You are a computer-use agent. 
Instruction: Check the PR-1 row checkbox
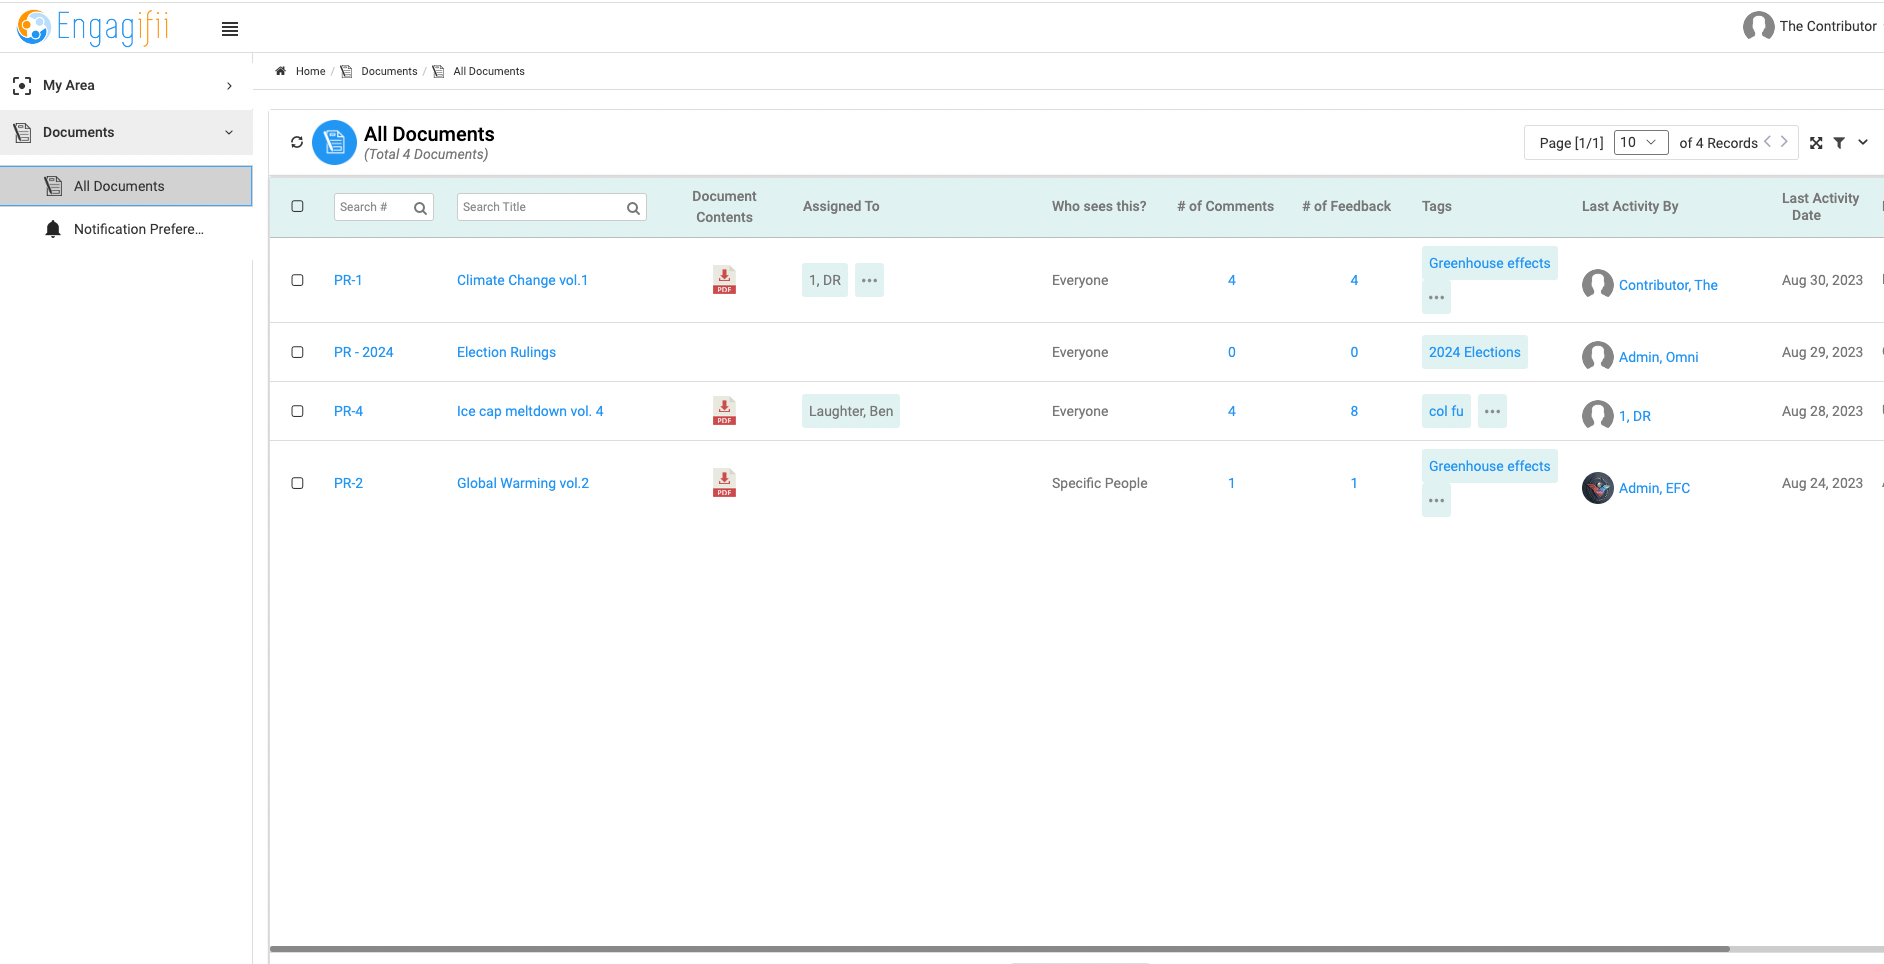(x=297, y=280)
